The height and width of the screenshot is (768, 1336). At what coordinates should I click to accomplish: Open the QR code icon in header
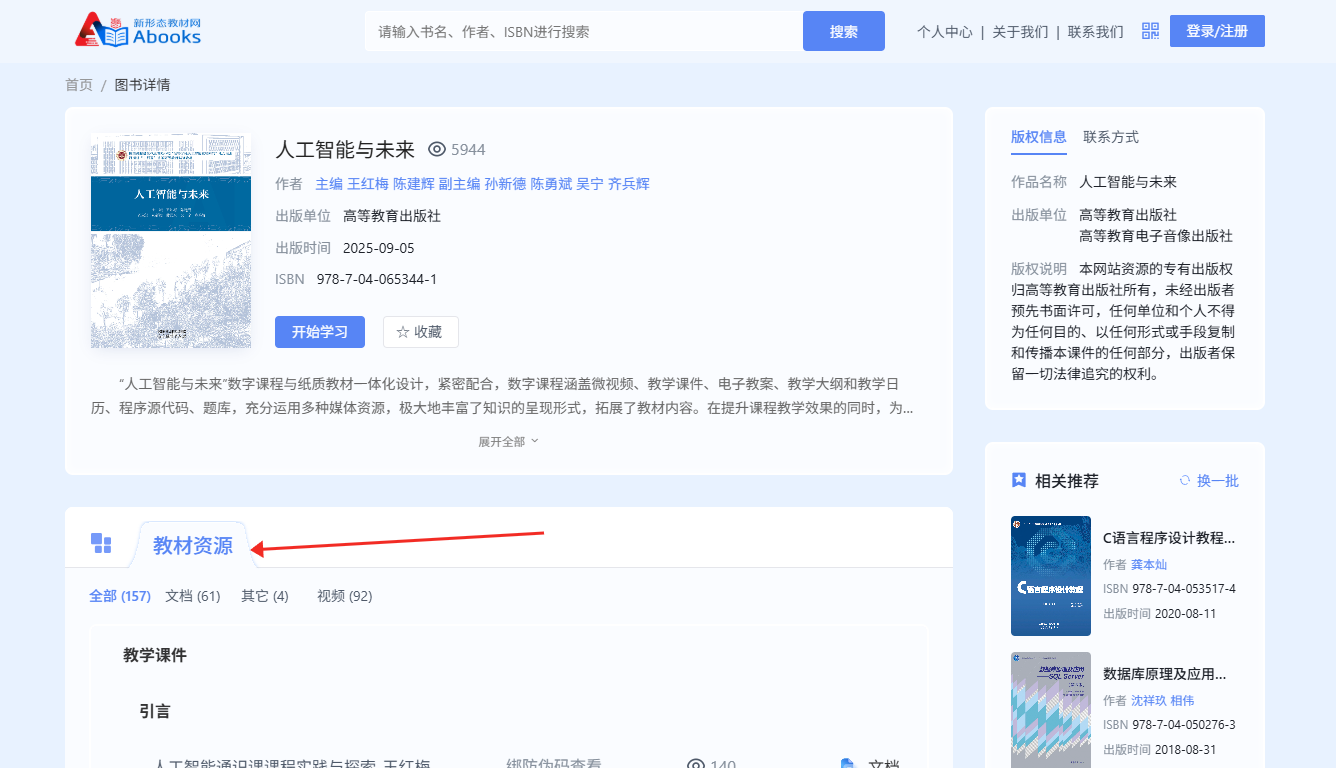[1150, 31]
